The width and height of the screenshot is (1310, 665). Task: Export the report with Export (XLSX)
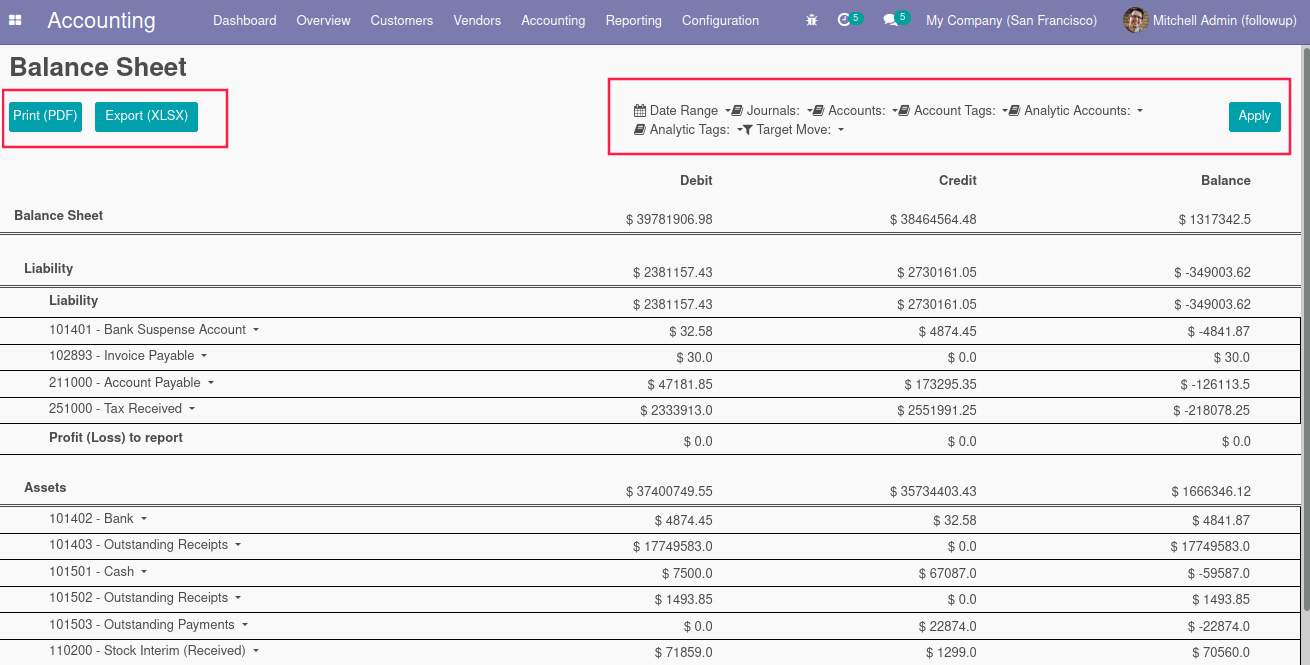(146, 116)
